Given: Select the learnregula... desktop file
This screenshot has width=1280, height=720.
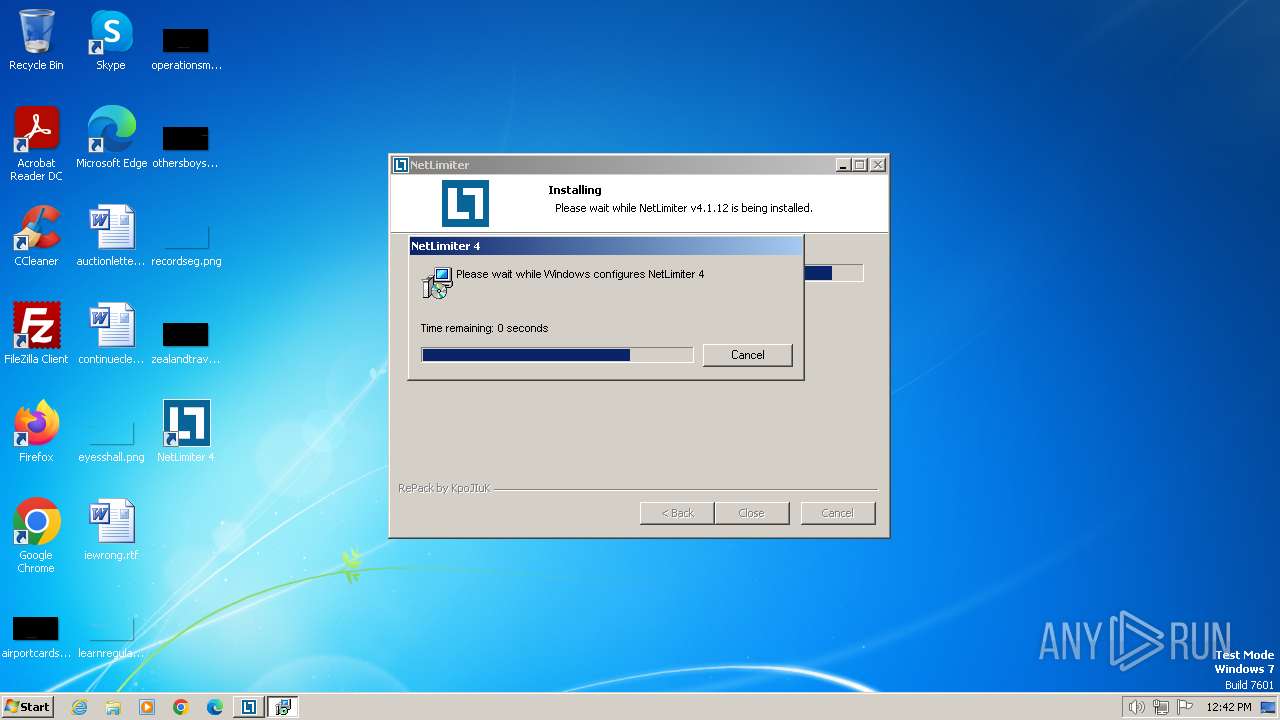Looking at the screenshot, I should click(x=111, y=637).
